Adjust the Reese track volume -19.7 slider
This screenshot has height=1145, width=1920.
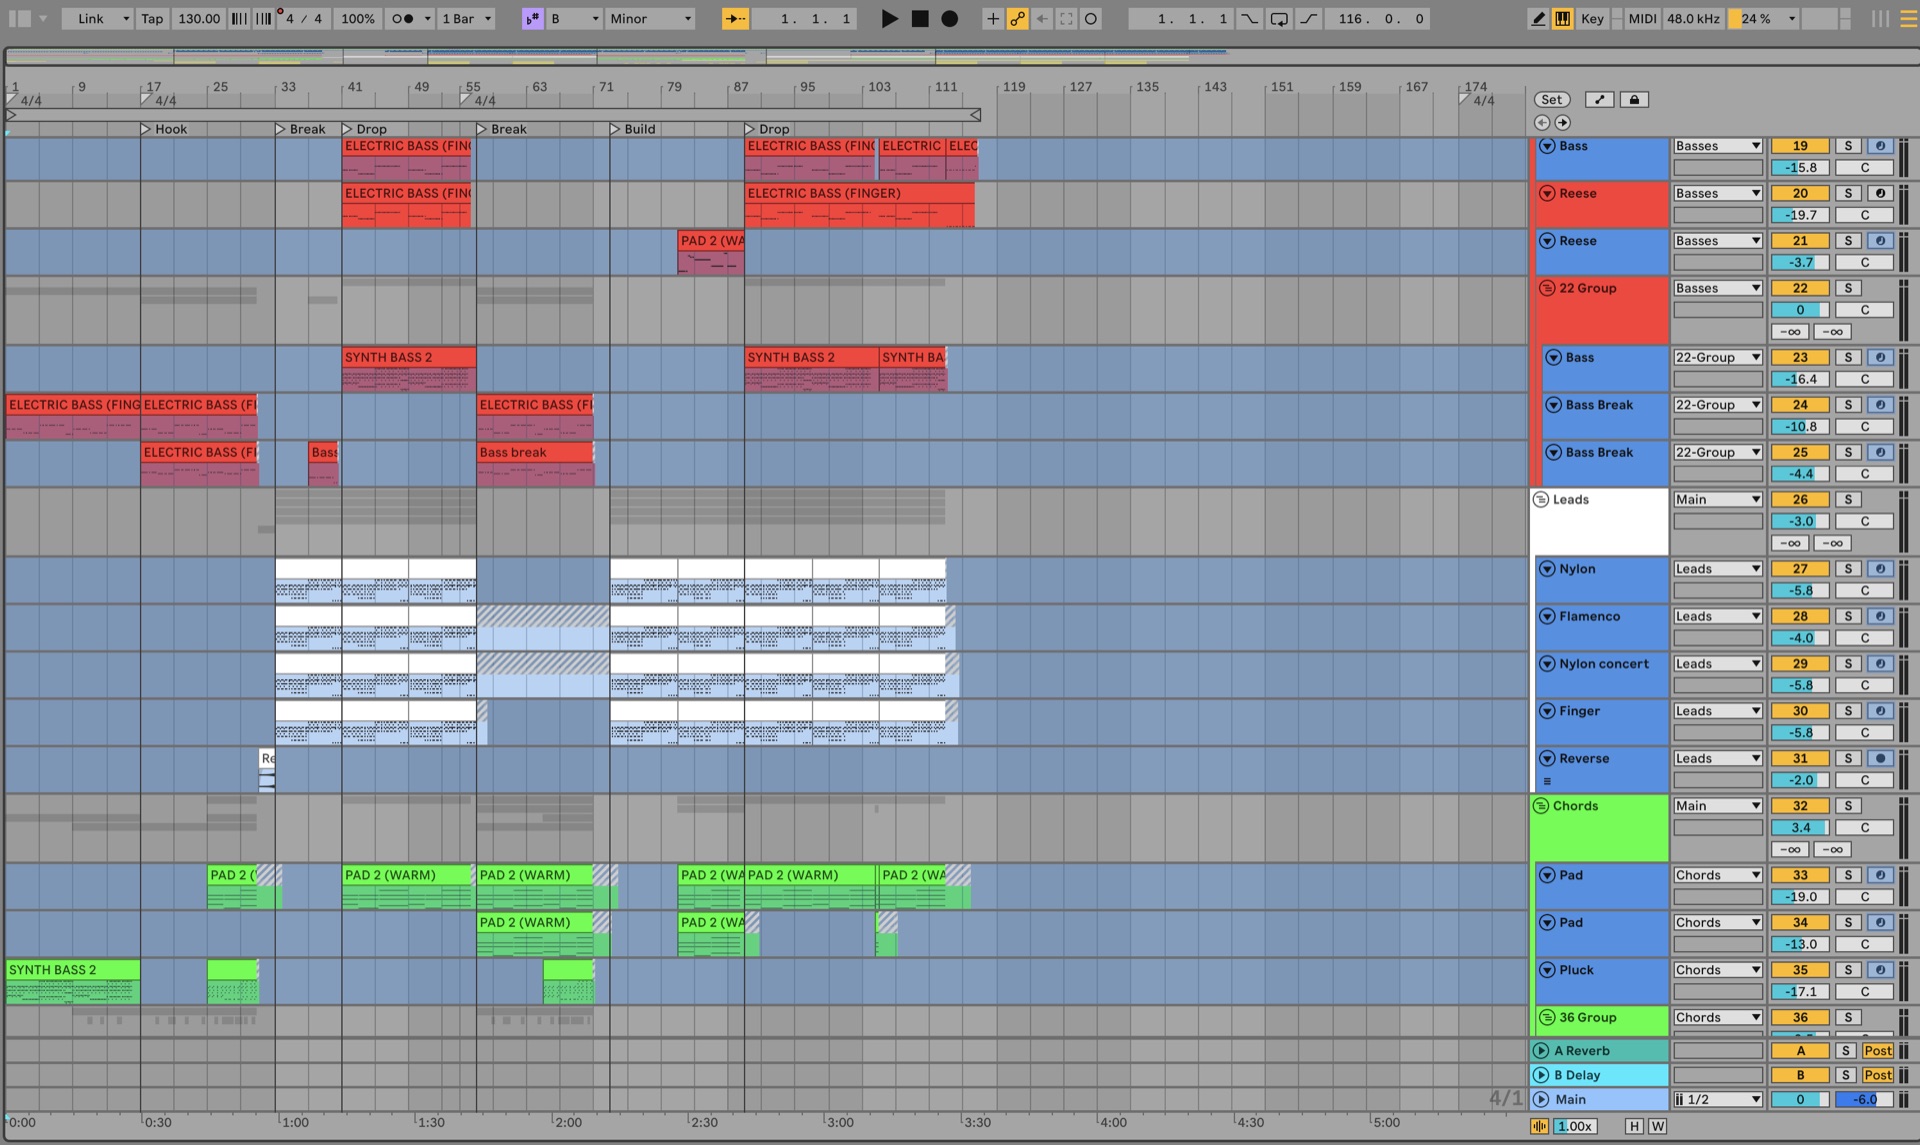(x=1800, y=214)
